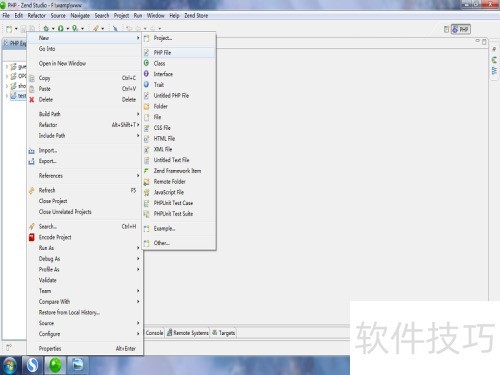Click the red Encode Project icon
This screenshot has width=500, height=375.
[x=32, y=237]
